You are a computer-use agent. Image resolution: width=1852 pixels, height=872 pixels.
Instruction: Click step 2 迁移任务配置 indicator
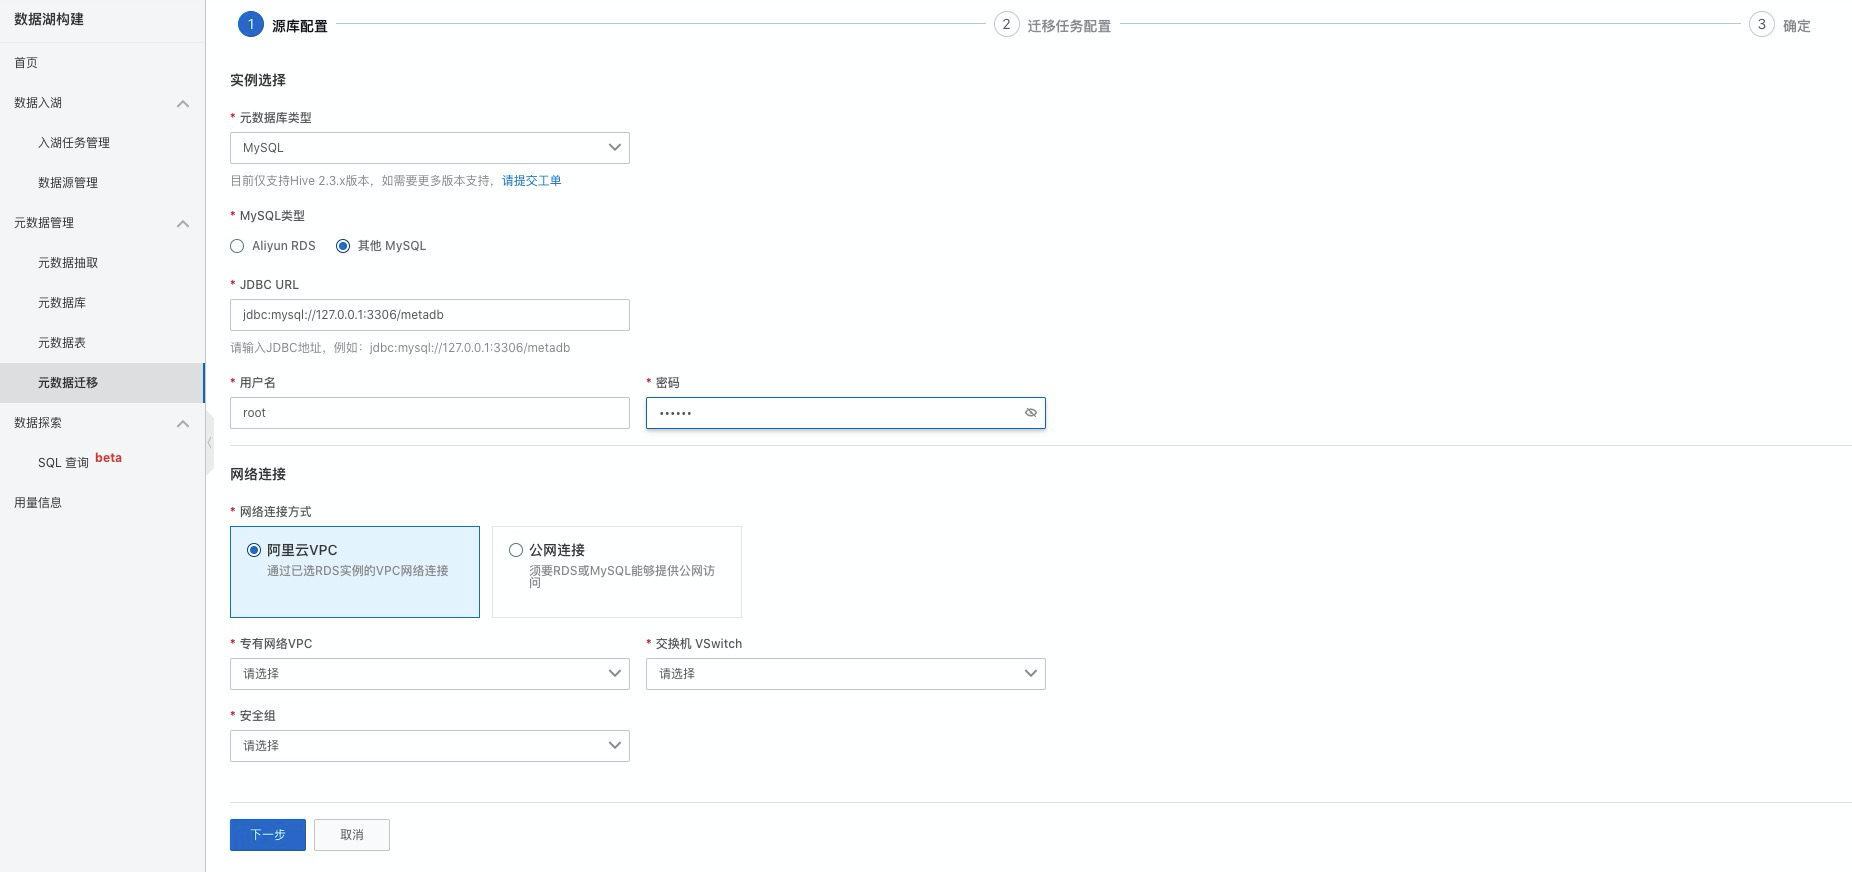pos(1053,25)
